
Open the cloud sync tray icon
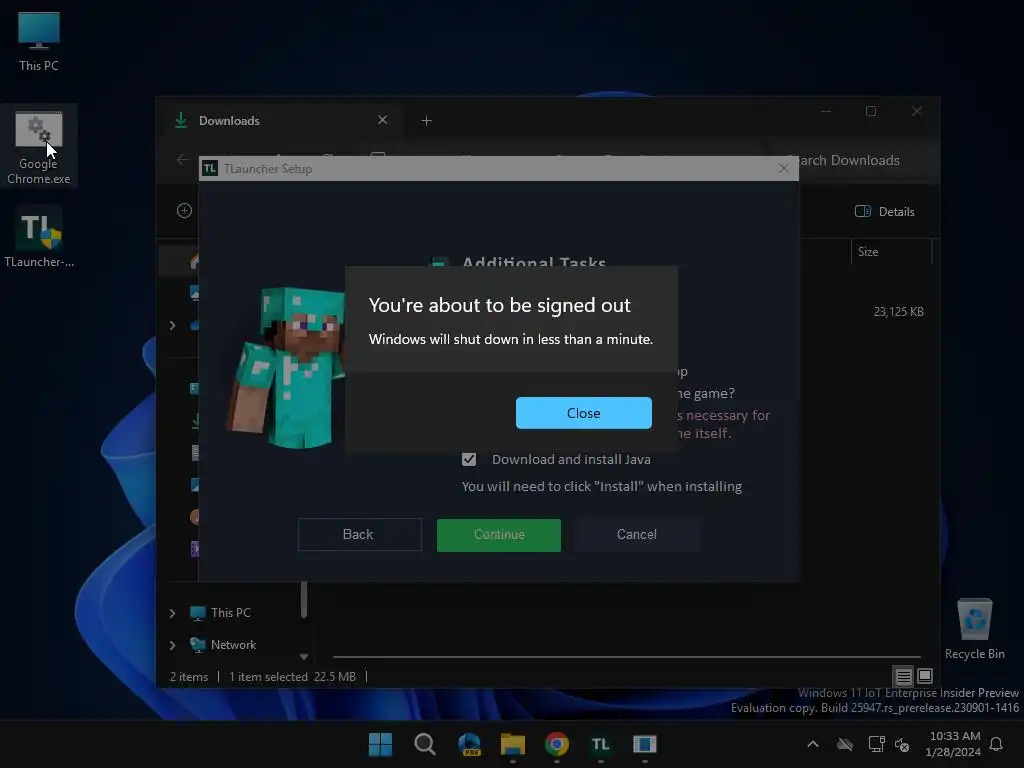tap(845, 744)
